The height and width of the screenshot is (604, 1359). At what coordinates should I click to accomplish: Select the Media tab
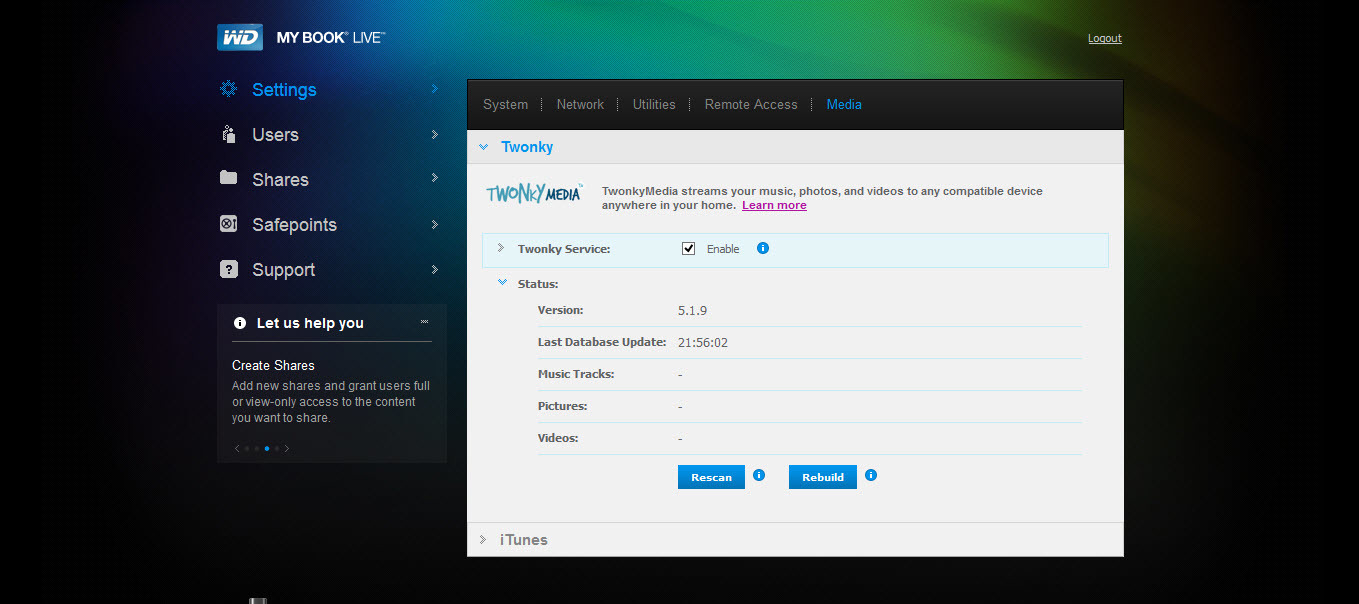[844, 104]
